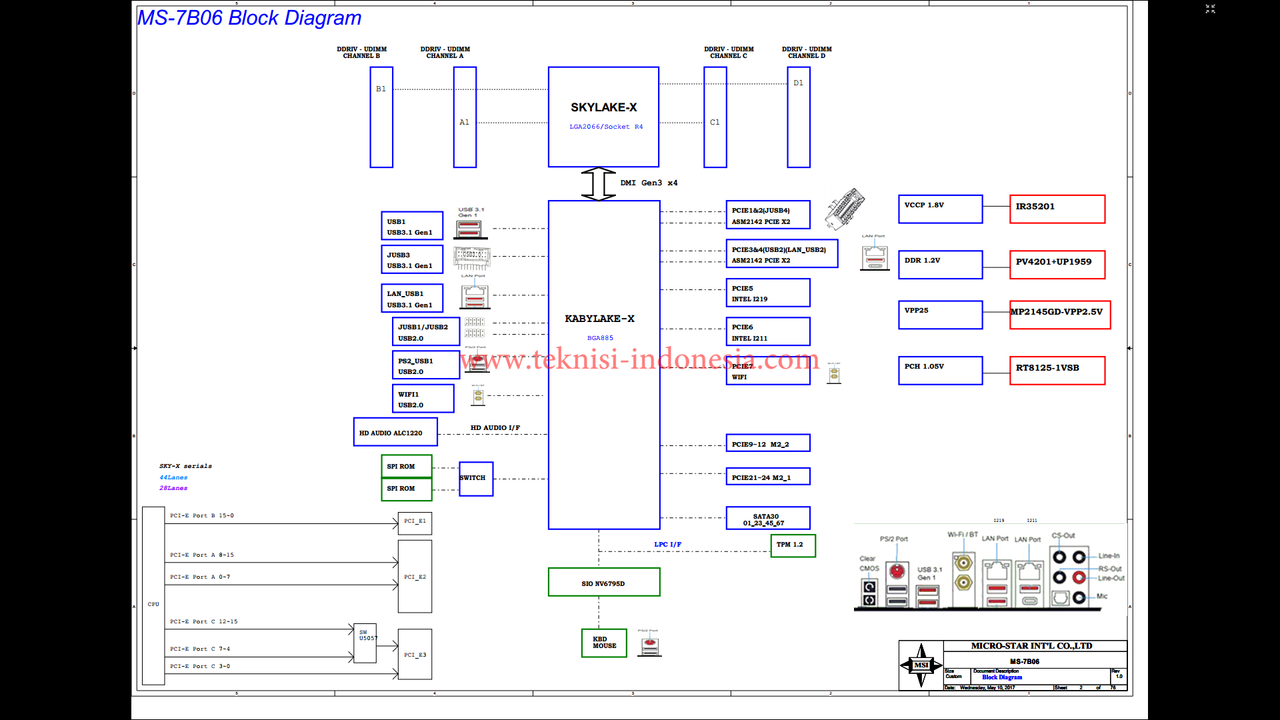Click the JUSB3 header connector picture

click(470, 258)
